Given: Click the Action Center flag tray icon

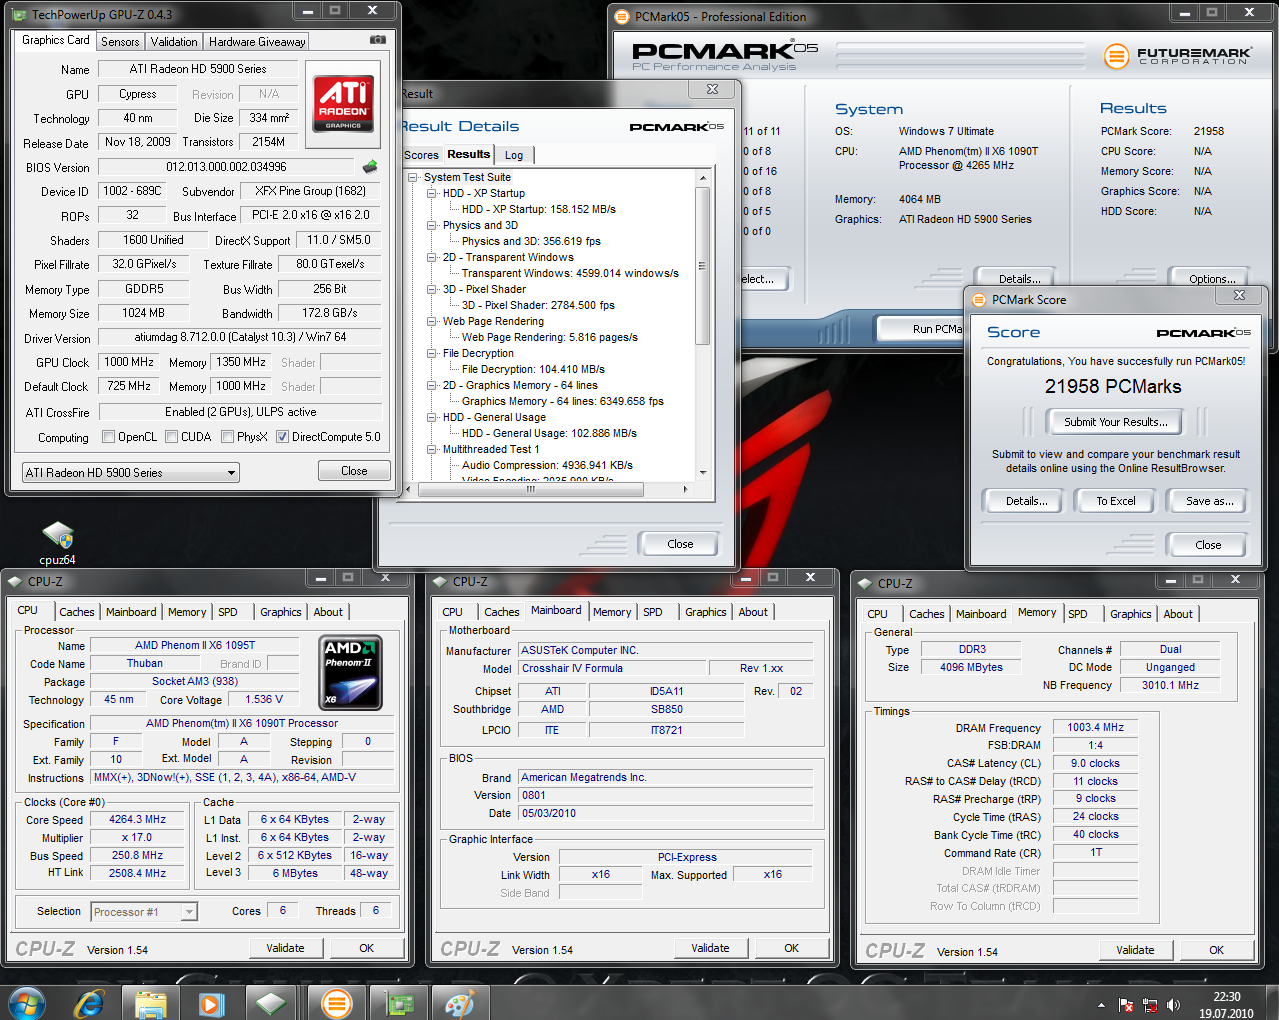Looking at the screenshot, I should pos(1126,1005).
